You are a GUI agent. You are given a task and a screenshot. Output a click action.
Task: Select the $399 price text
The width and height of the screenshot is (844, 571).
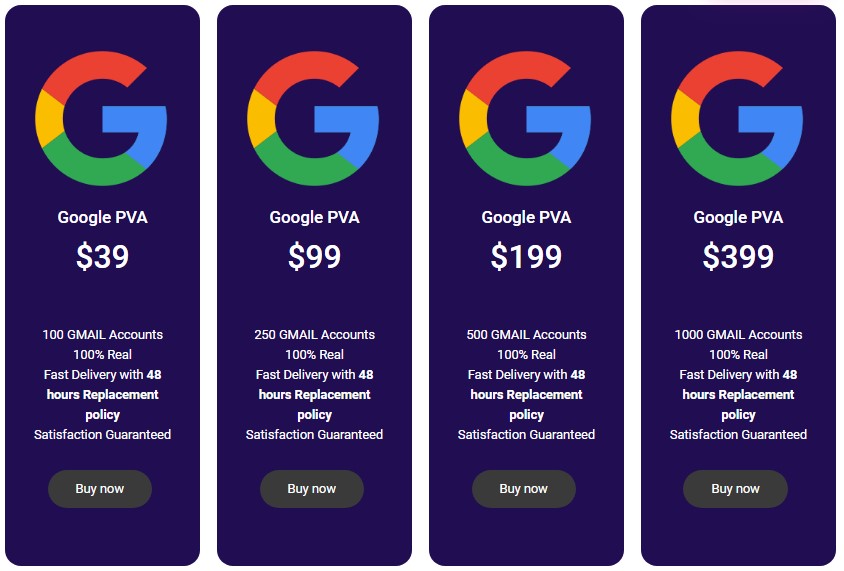pos(738,257)
